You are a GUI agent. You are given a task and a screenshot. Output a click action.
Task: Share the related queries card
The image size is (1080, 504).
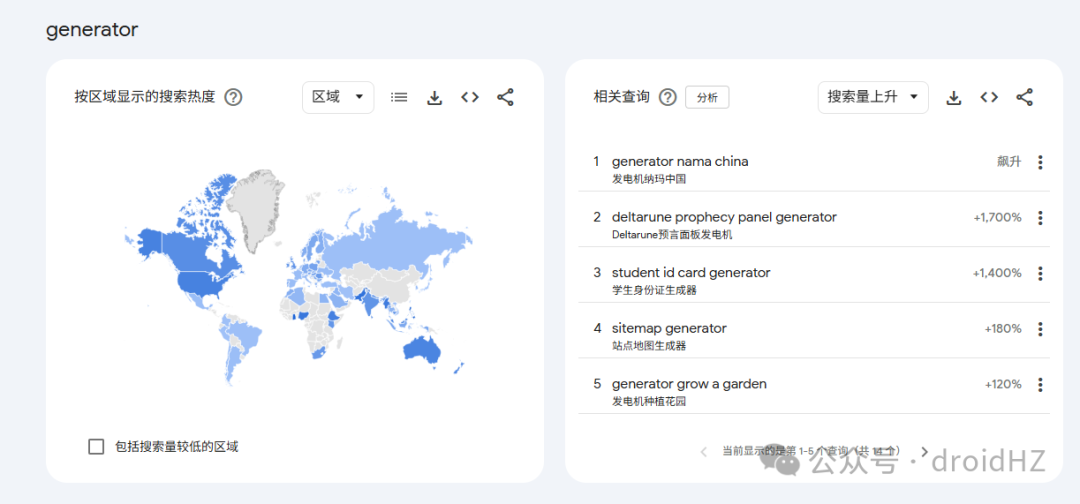(1025, 98)
